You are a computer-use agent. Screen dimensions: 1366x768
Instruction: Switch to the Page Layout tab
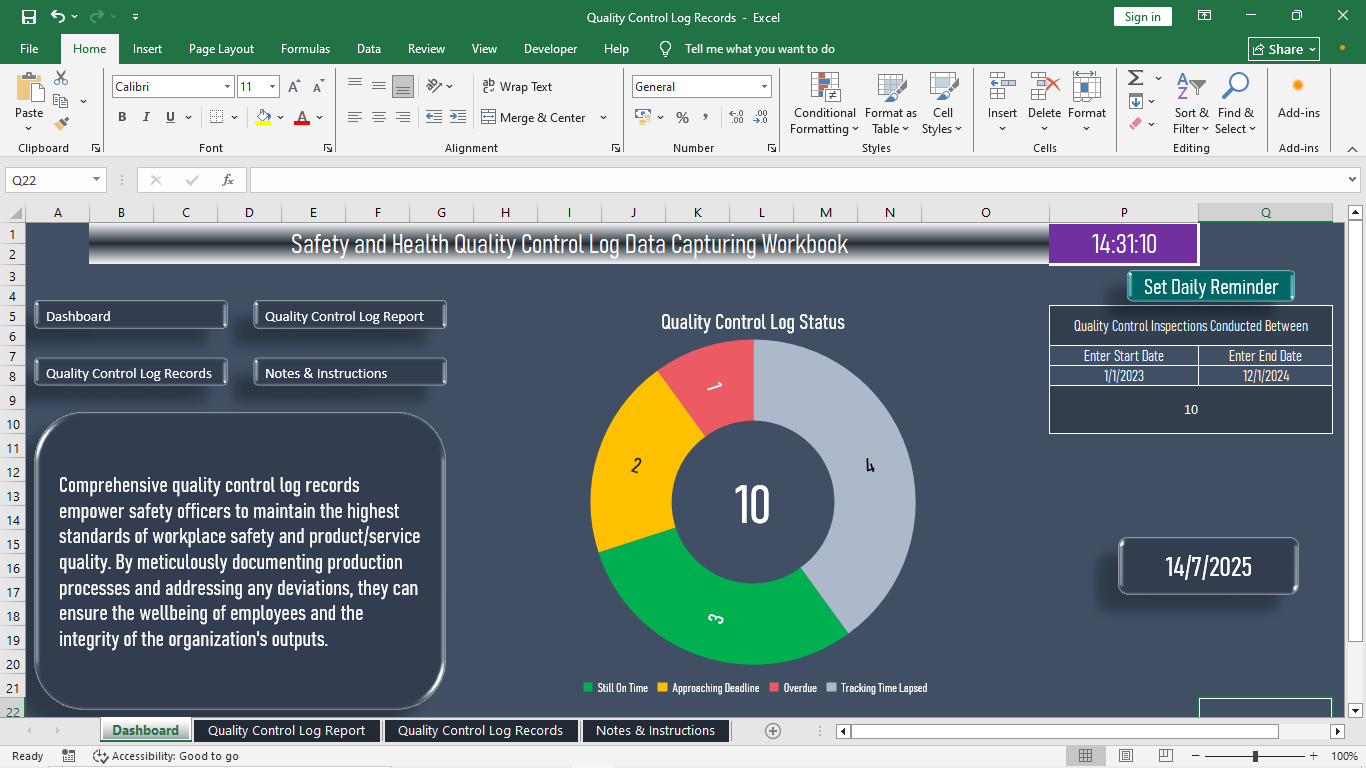(221, 48)
